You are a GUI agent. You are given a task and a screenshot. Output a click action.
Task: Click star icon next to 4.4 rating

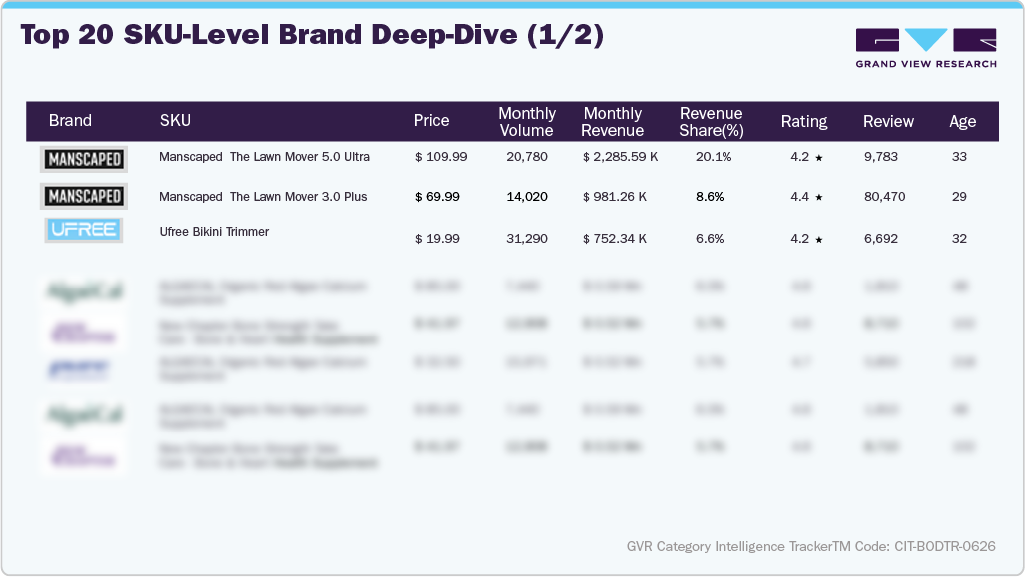pyautogui.click(x=818, y=197)
